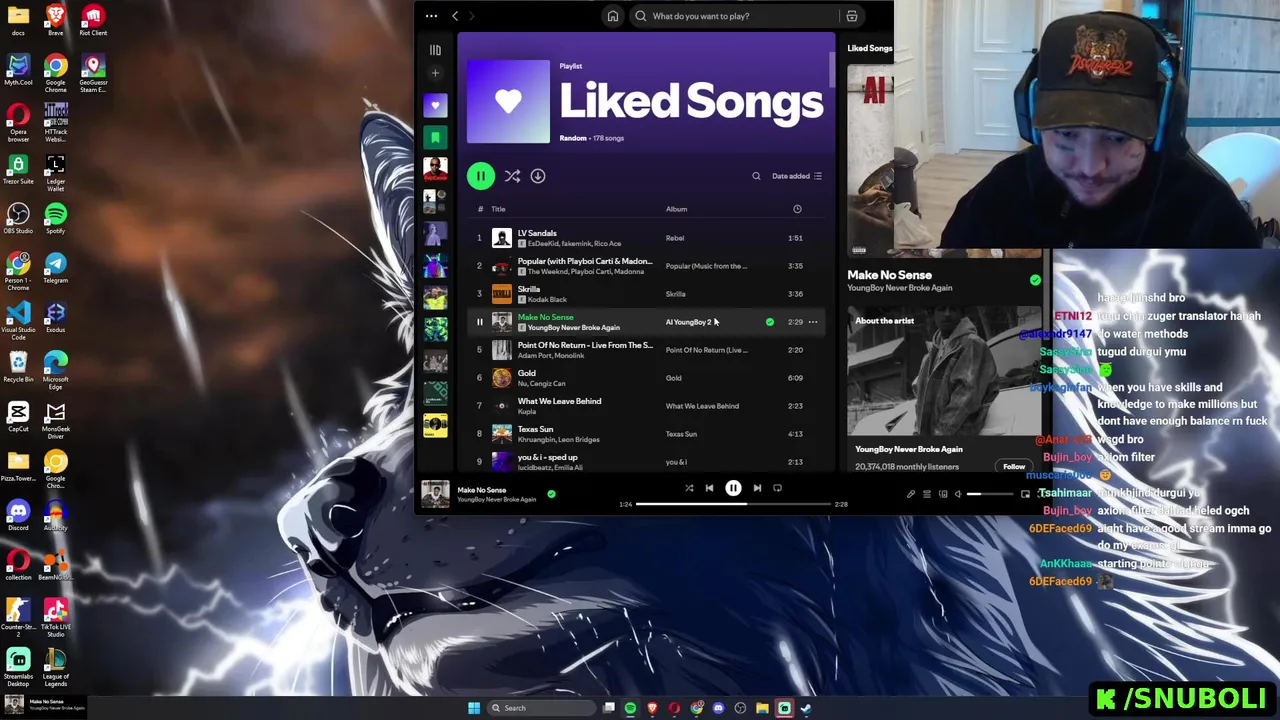
Task: Click the 'What do you want to play?' search box
Action: pos(735,16)
